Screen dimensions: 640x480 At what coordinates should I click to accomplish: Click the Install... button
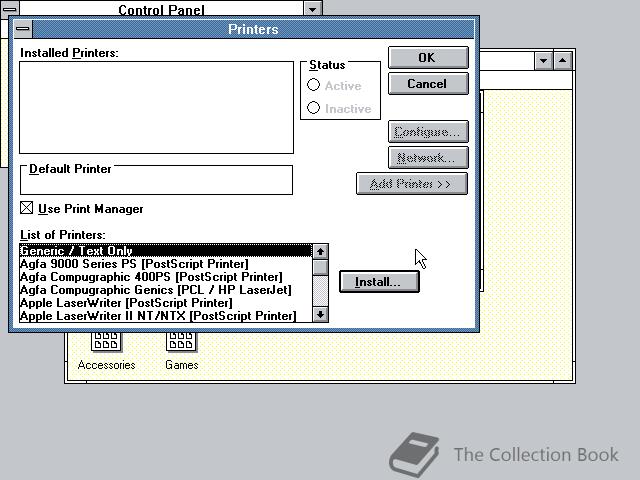coord(379,282)
